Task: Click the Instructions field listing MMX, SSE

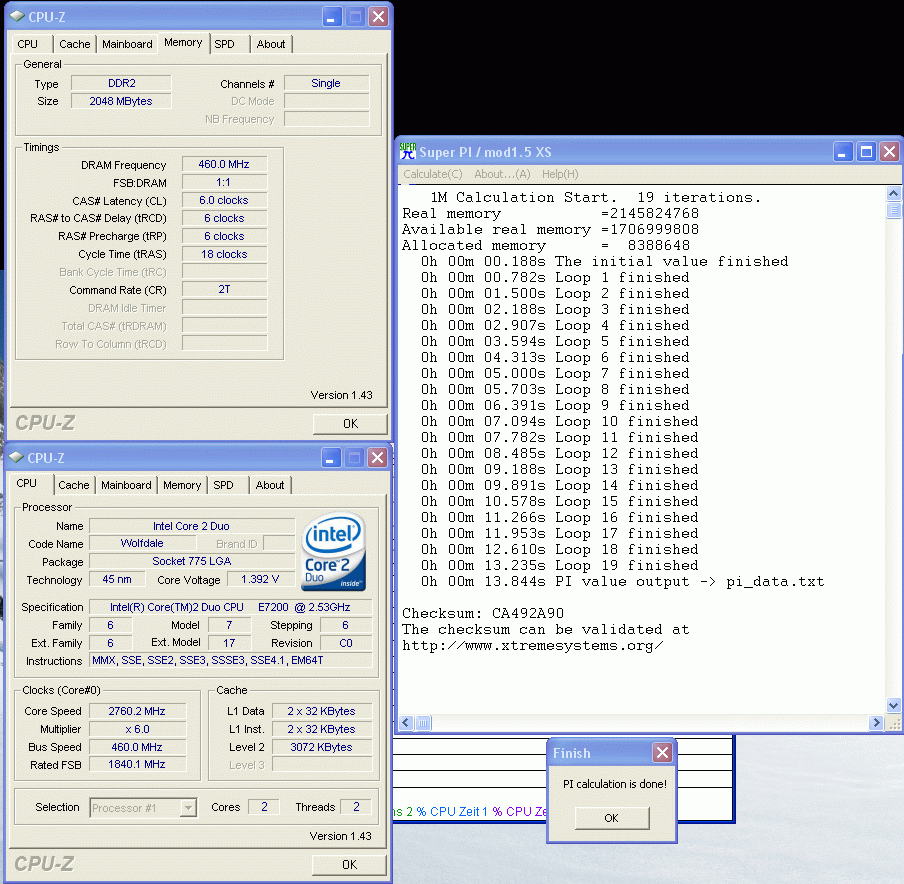Action: (x=231, y=660)
